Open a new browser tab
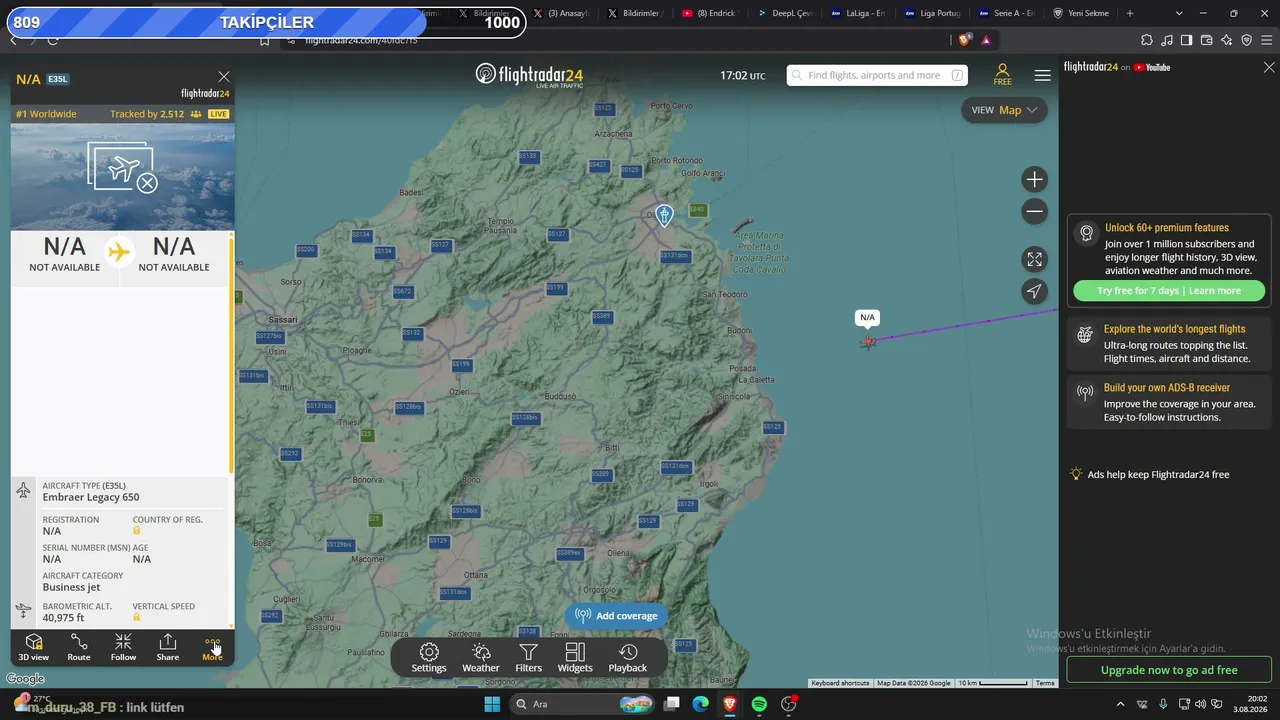 [1130, 13]
